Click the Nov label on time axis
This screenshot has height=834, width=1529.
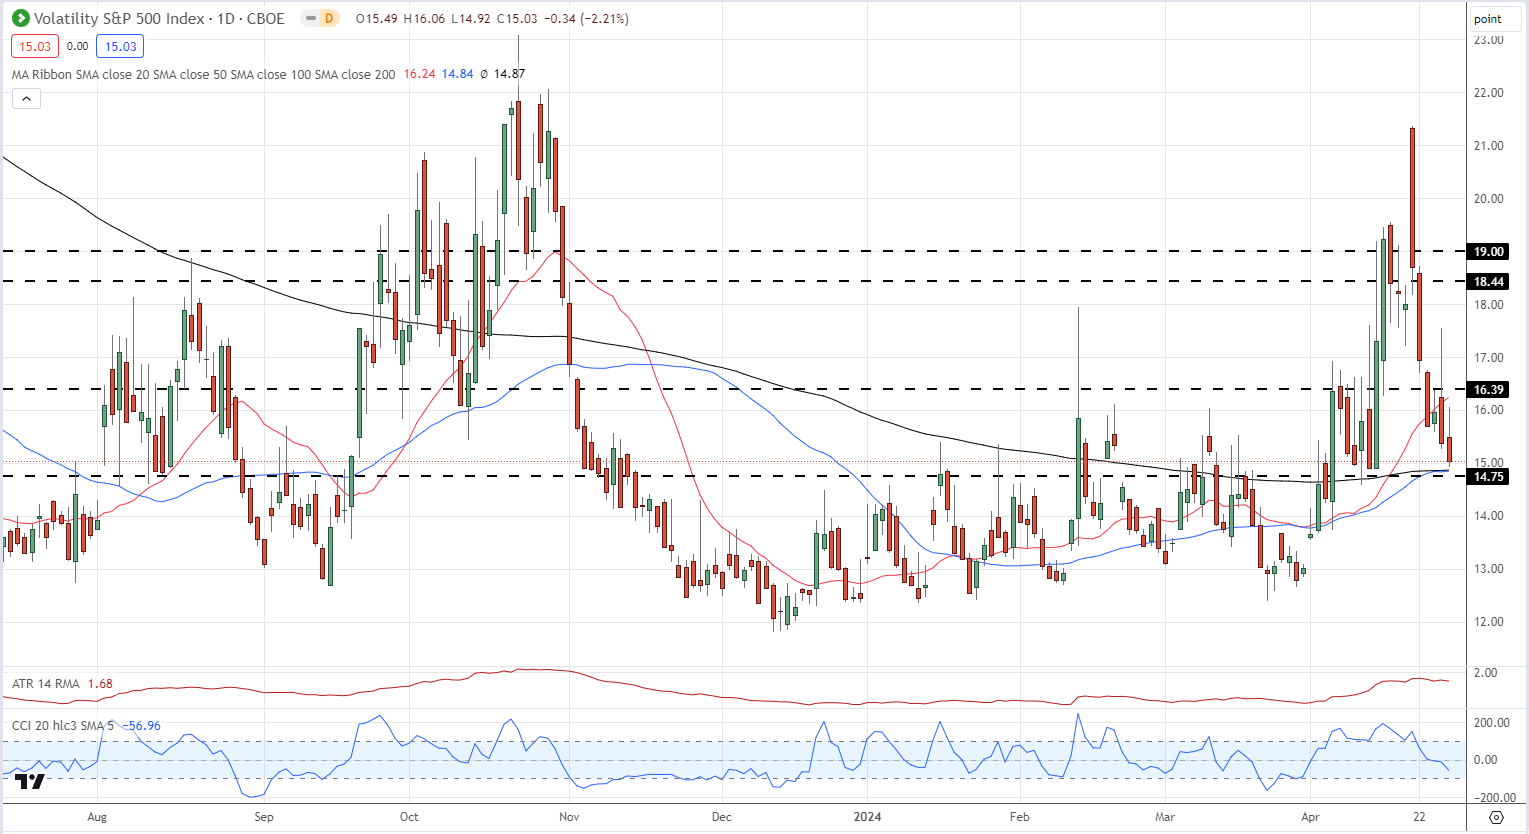(569, 817)
